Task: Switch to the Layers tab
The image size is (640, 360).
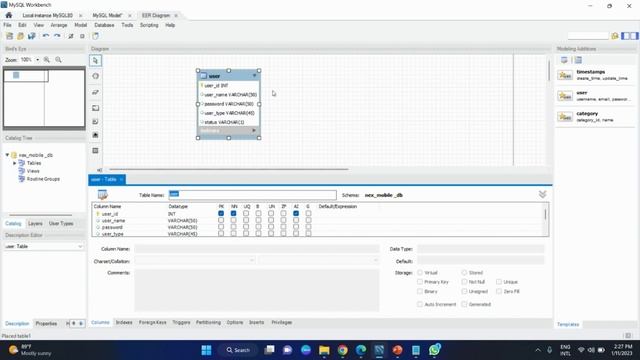Action: point(35,224)
